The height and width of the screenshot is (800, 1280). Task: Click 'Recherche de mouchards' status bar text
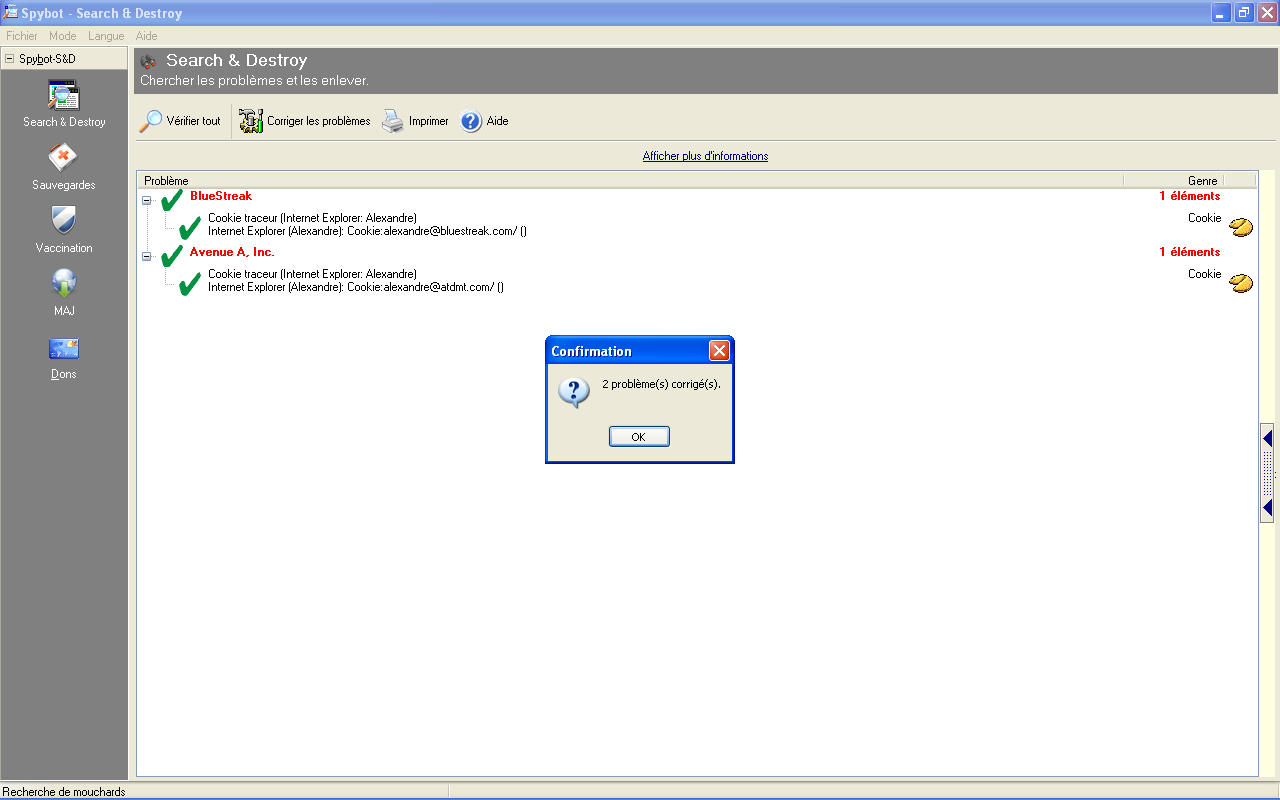click(x=64, y=792)
